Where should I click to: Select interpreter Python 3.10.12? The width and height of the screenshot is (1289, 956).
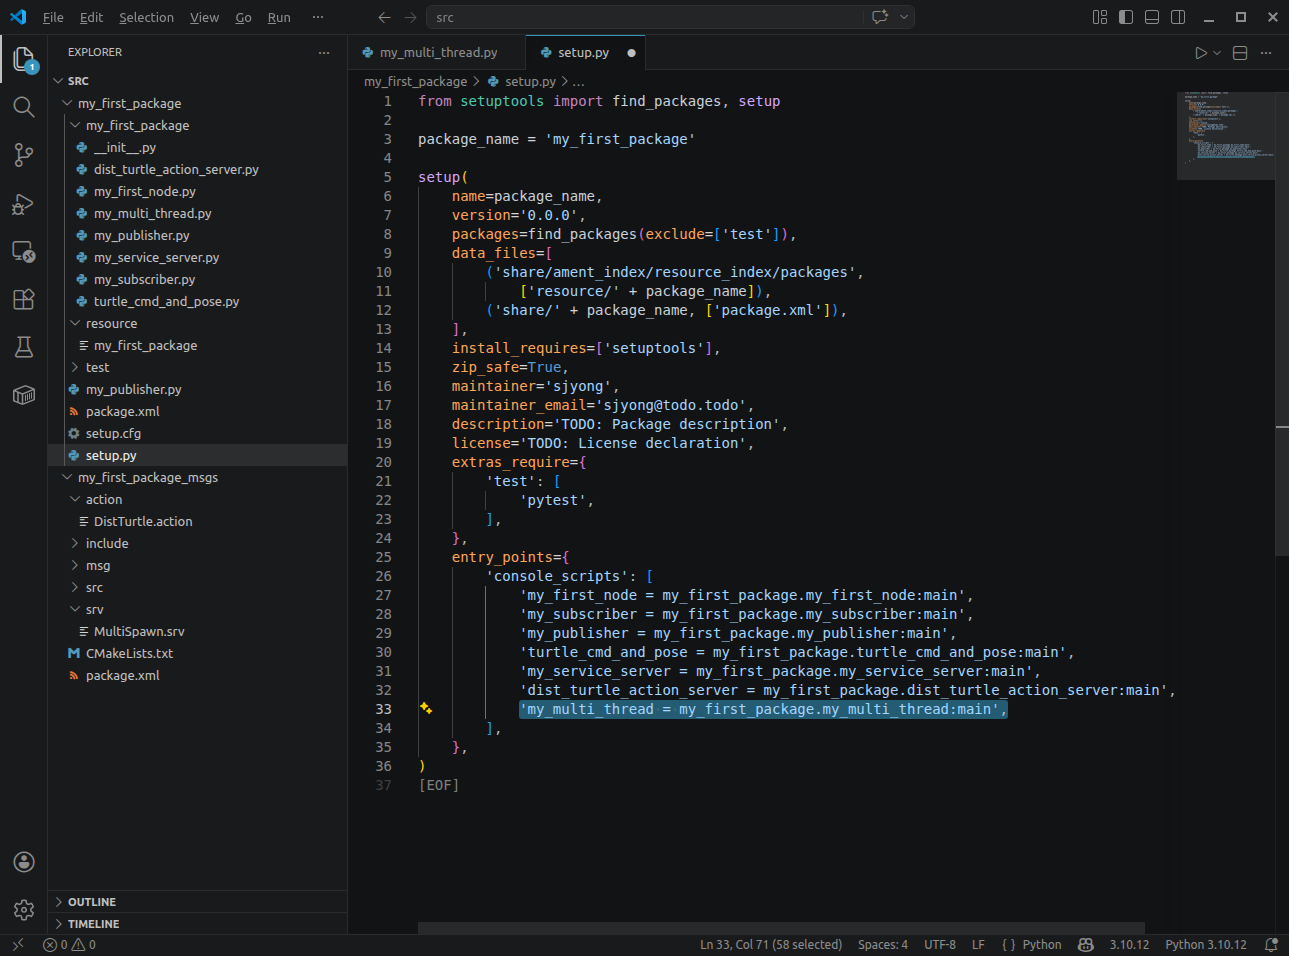pos(1206,945)
